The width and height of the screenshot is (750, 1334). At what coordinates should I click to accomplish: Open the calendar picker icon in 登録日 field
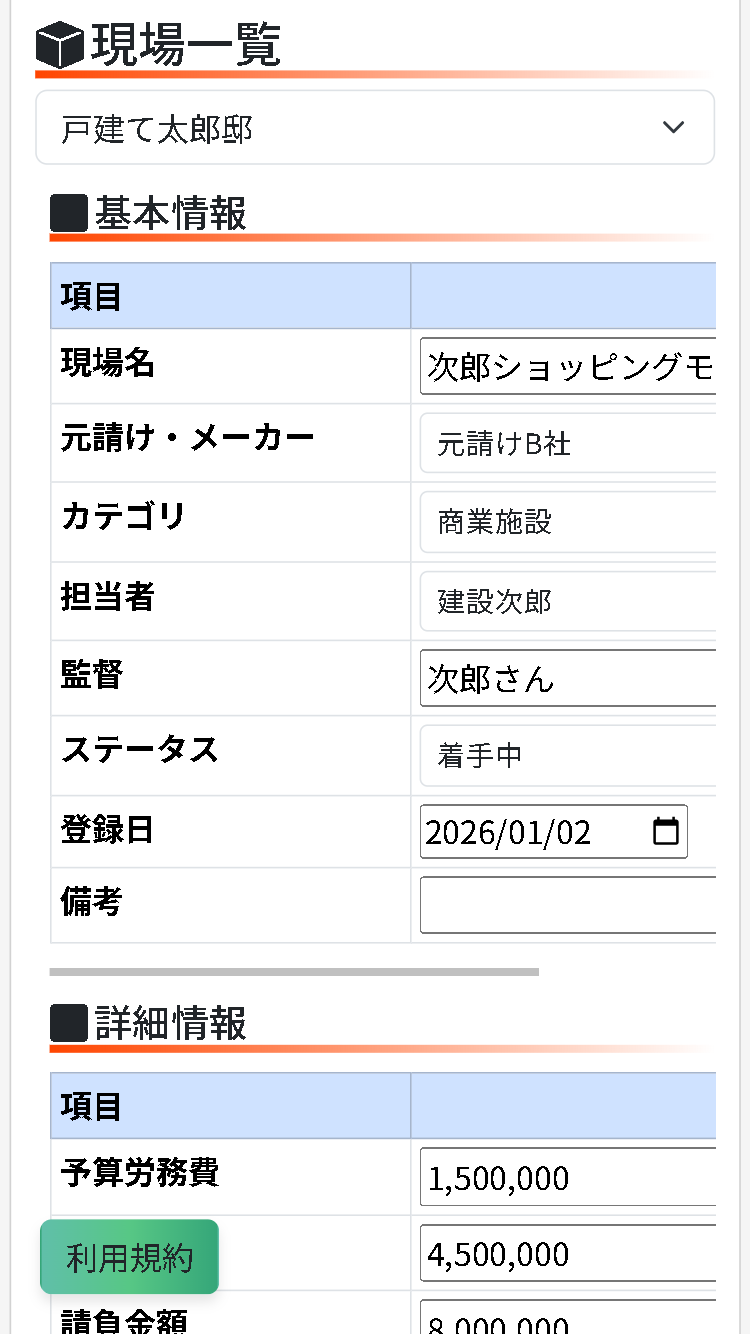(x=666, y=831)
